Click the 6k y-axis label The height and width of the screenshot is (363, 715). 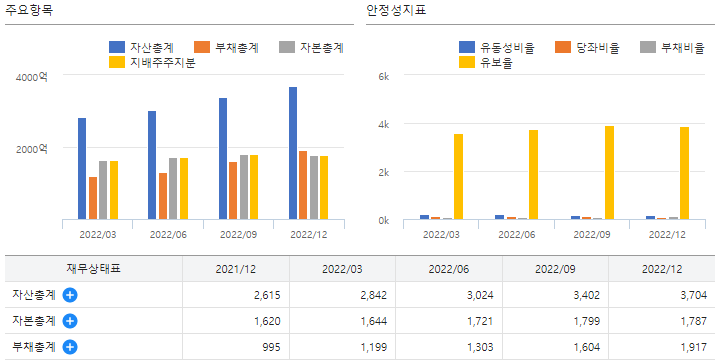click(x=384, y=77)
